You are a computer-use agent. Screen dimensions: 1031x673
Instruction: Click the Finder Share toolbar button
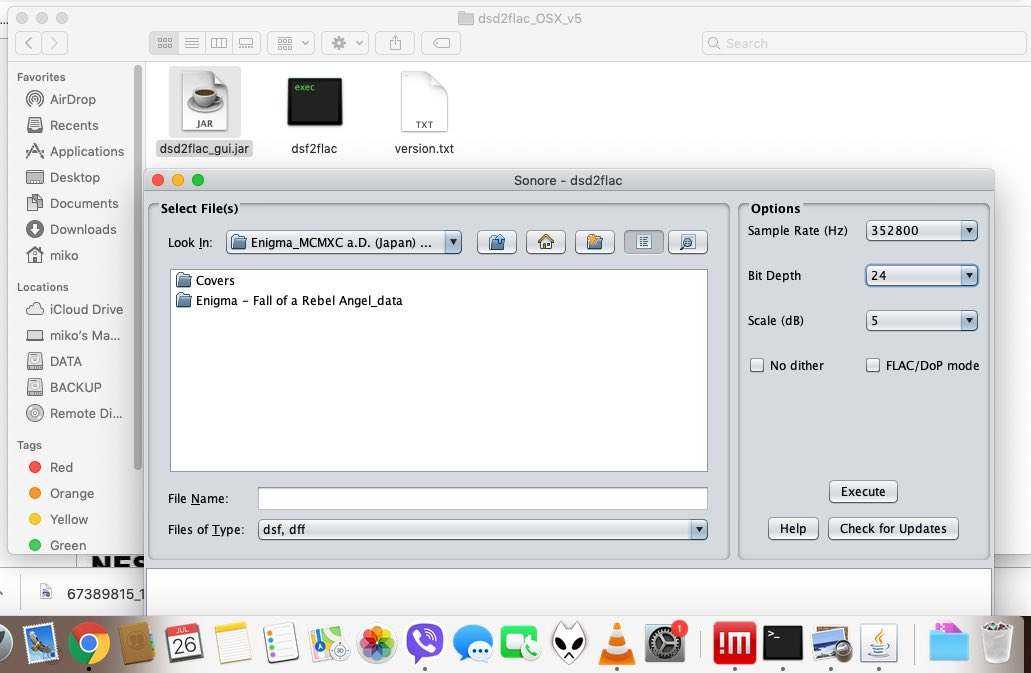tap(395, 43)
